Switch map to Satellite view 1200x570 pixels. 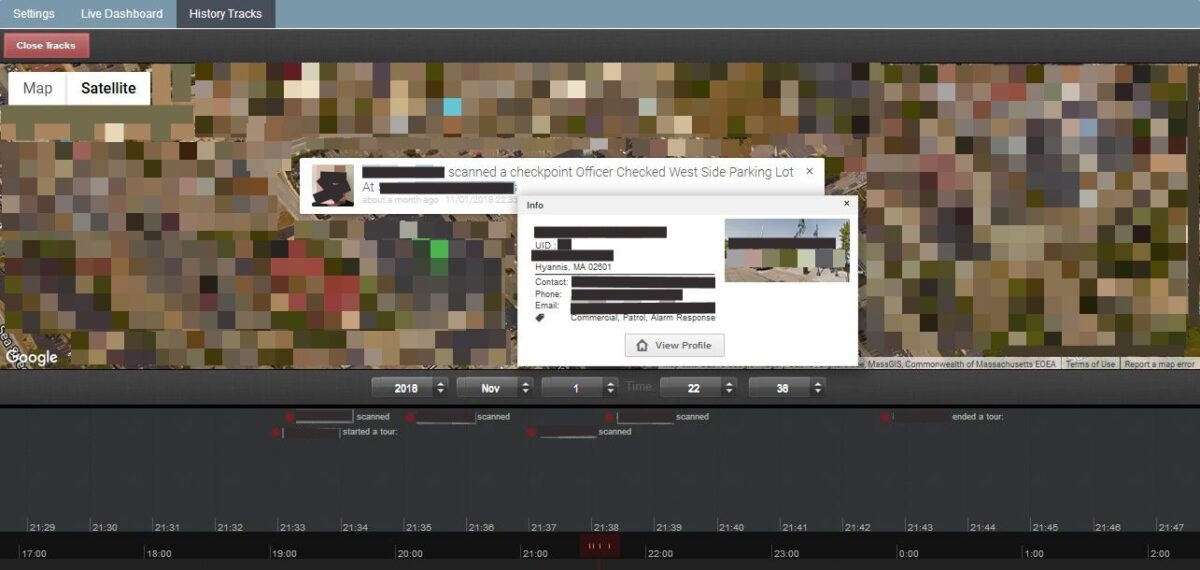(108, 89)
